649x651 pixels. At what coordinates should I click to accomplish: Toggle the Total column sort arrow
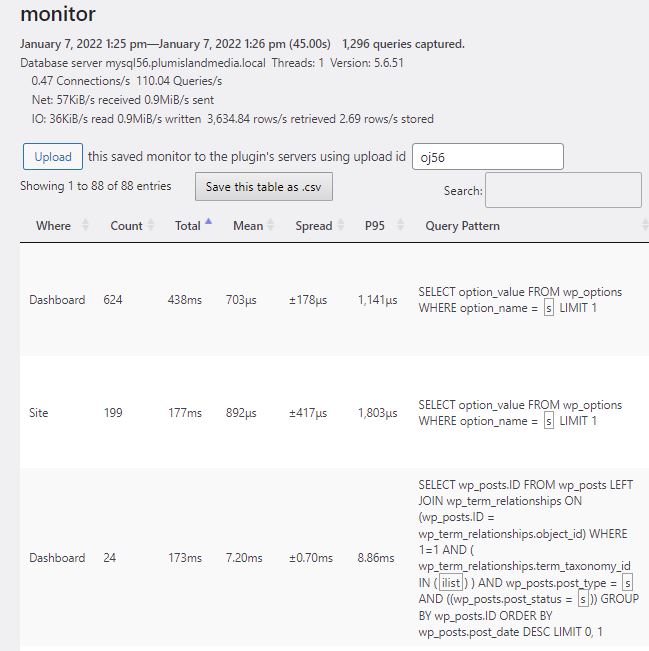click(x=209, y=222)
